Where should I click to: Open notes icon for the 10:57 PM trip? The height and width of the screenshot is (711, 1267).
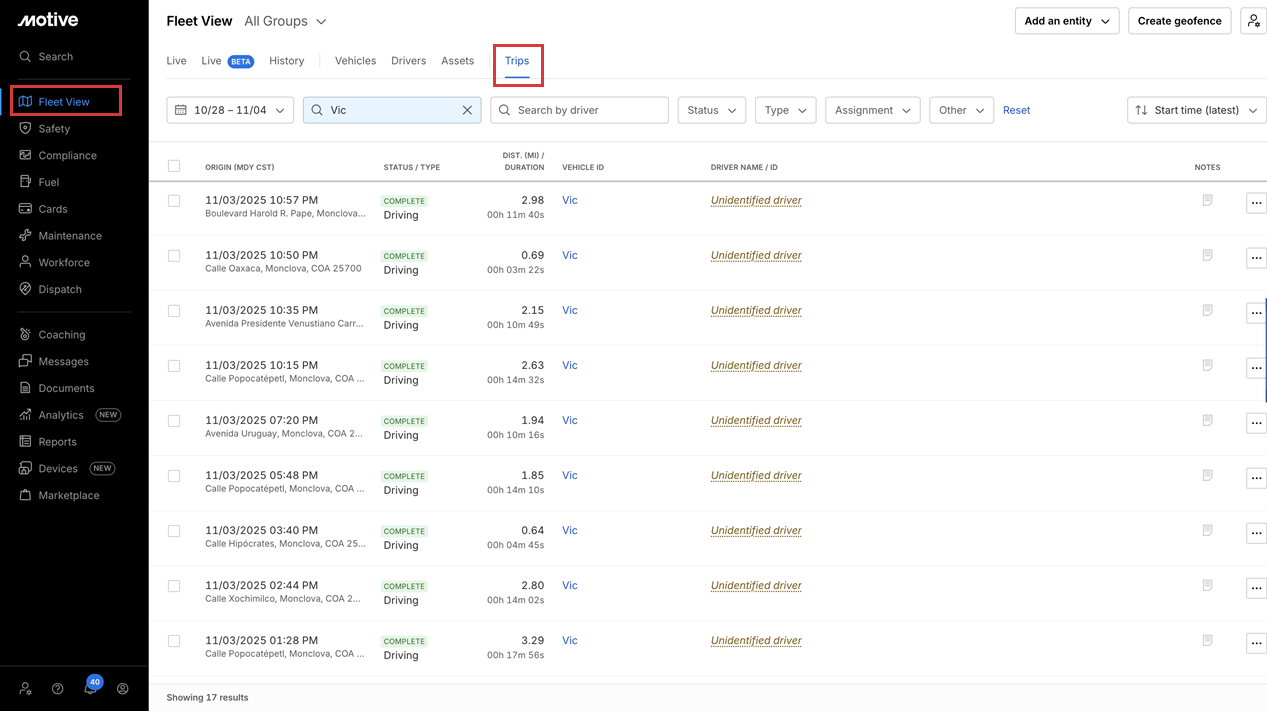click(x=1207, y=200)
